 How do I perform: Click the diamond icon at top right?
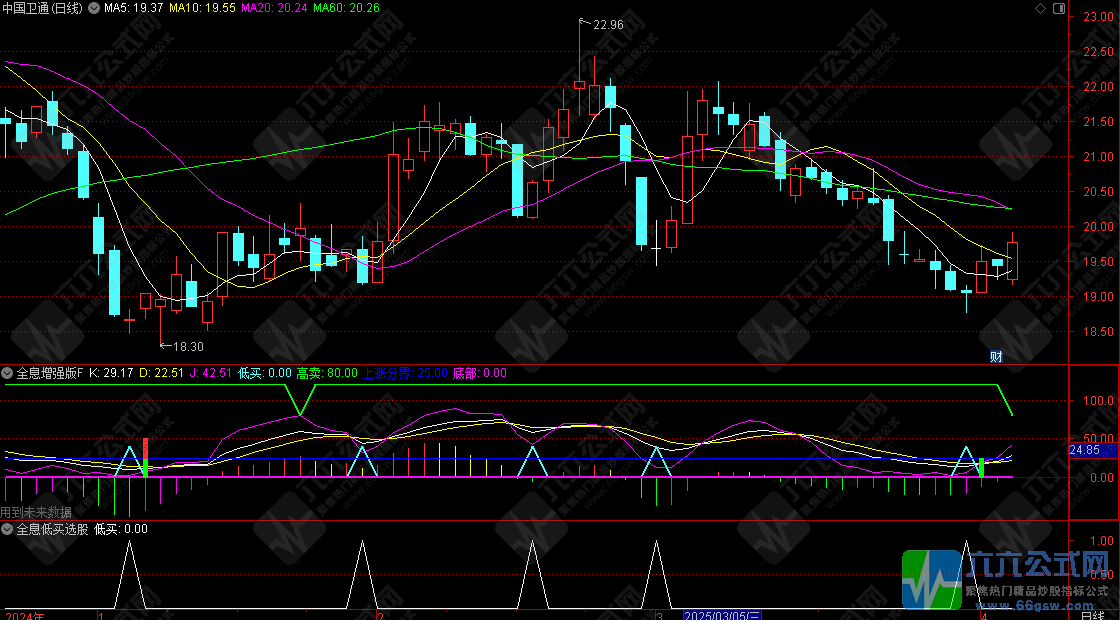click(x=1041, y=8)
